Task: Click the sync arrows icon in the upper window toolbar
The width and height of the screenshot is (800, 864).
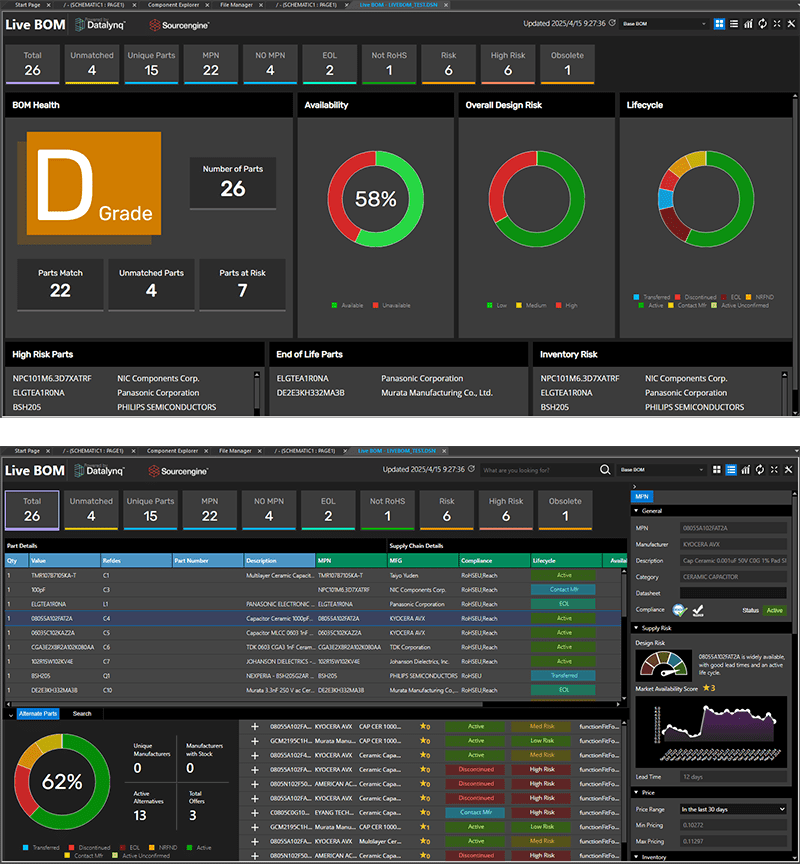Action: tap(763, 24)
